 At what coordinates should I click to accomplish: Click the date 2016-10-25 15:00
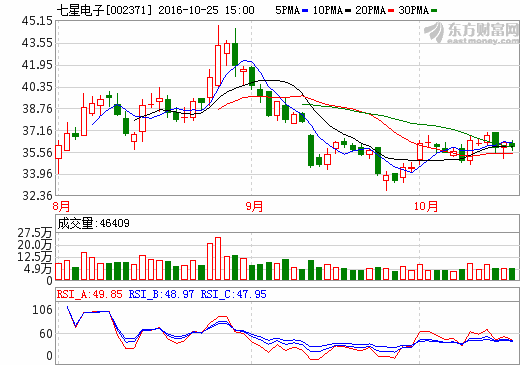pos(206,10)
